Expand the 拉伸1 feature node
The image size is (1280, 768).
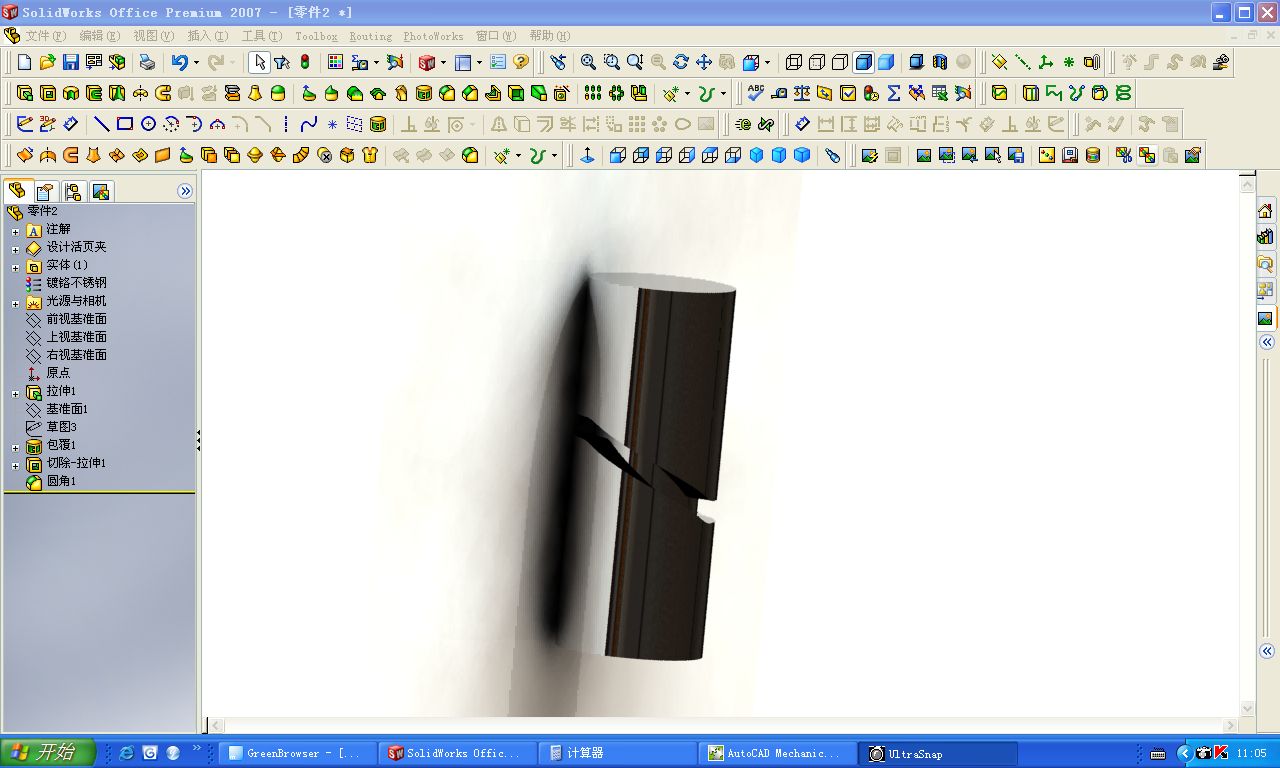tap(15, 393)
